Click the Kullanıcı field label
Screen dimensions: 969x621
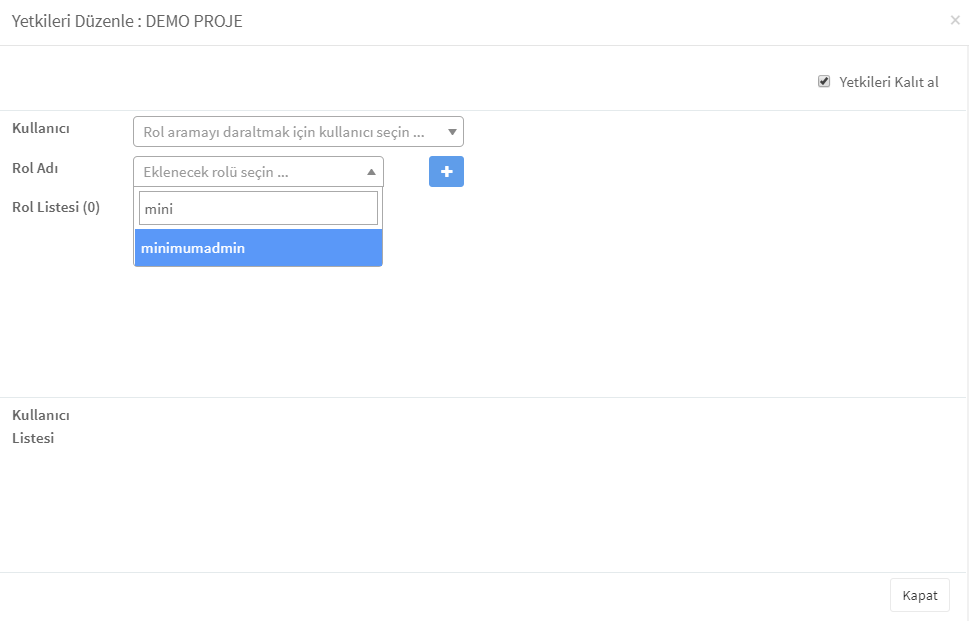(x=41, y=129)
